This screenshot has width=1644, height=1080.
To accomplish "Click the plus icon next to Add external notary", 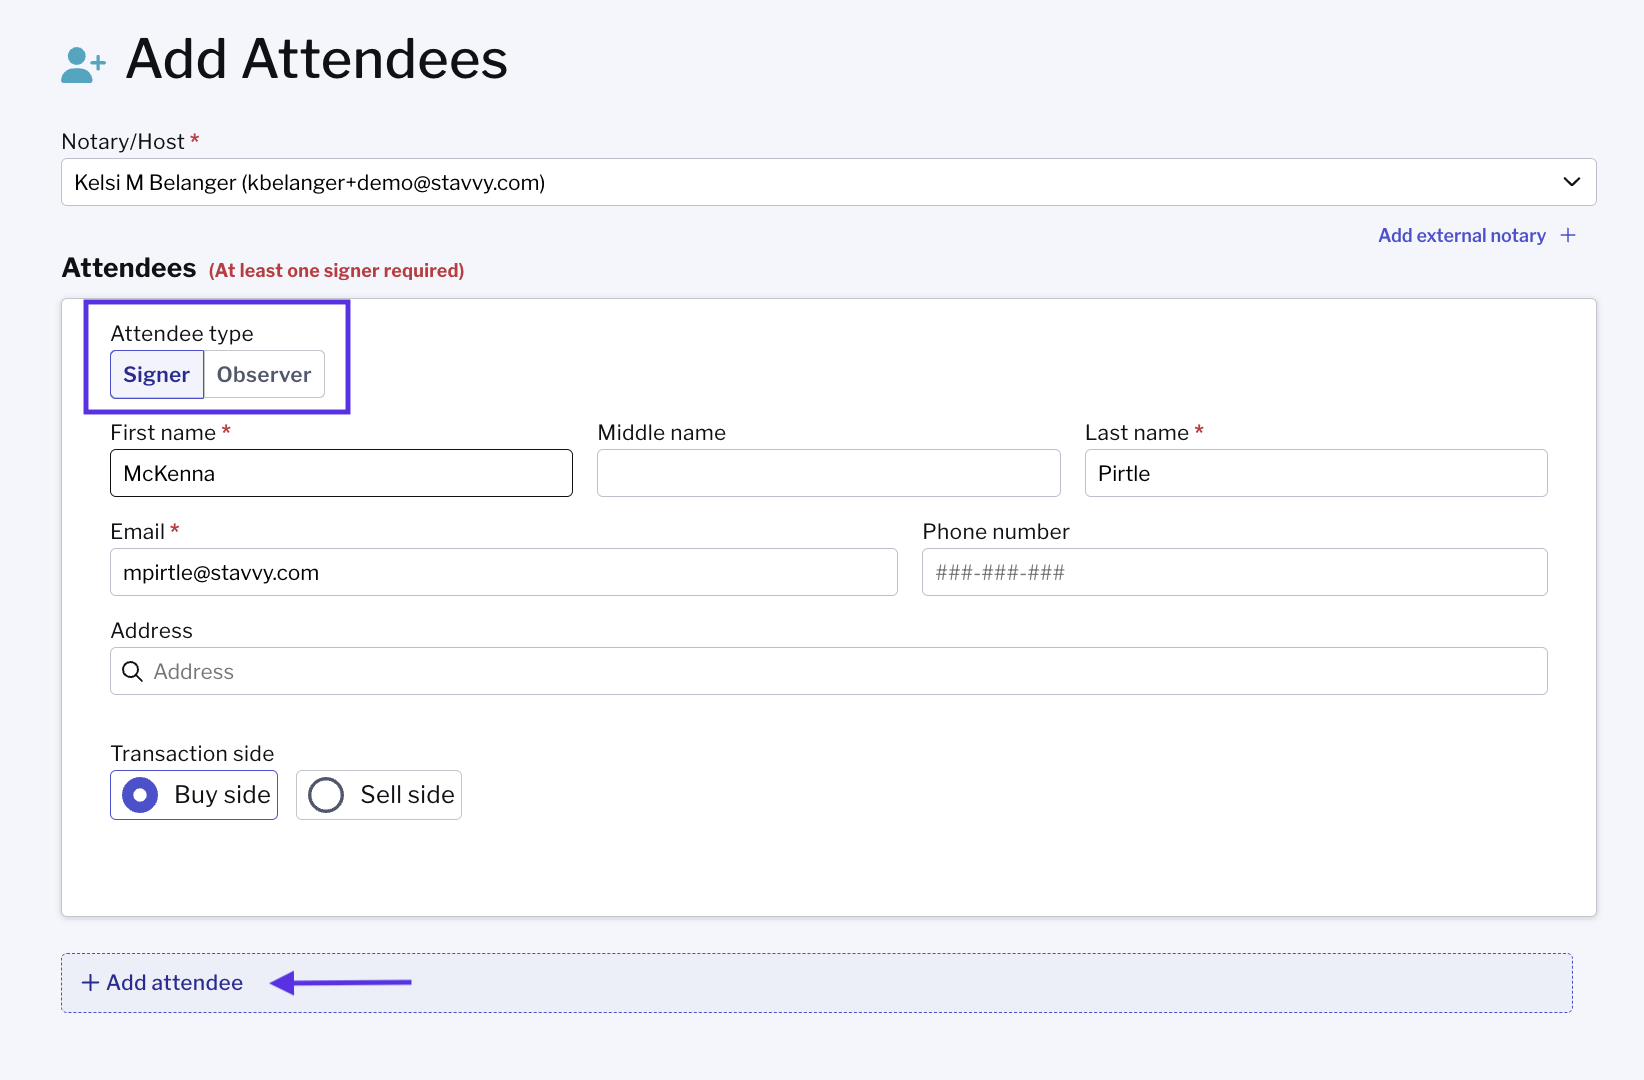I will click(x=1568, y=235).
